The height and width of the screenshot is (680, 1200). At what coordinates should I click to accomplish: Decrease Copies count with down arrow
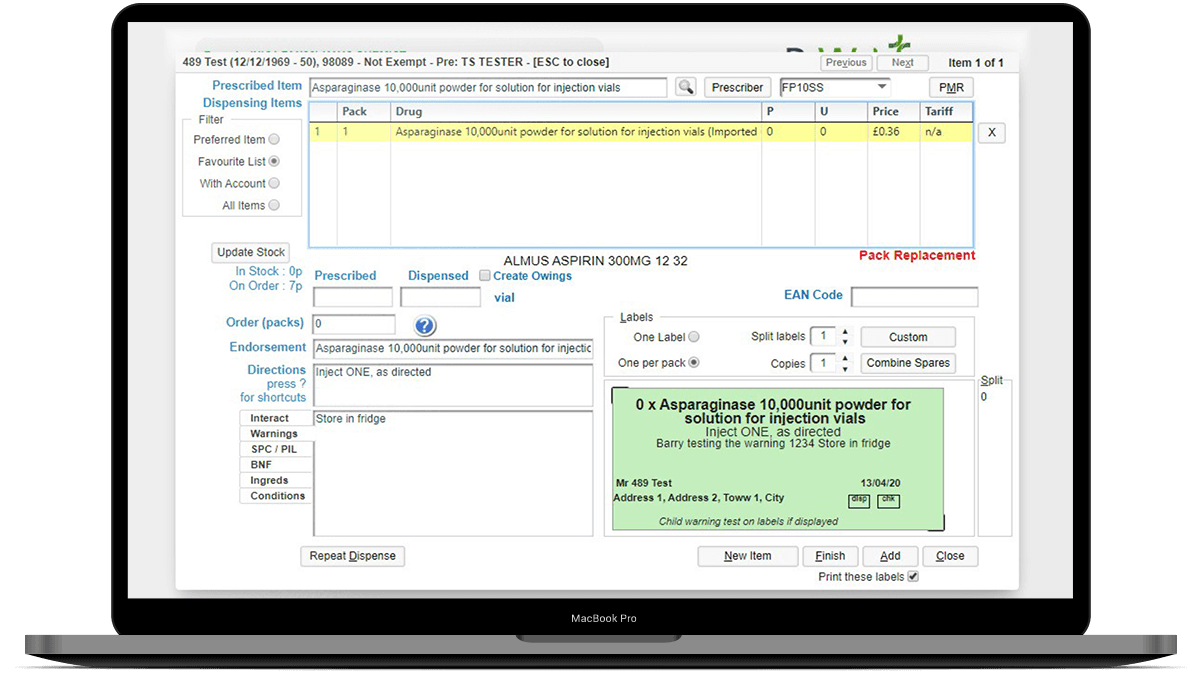coord(845,368)
